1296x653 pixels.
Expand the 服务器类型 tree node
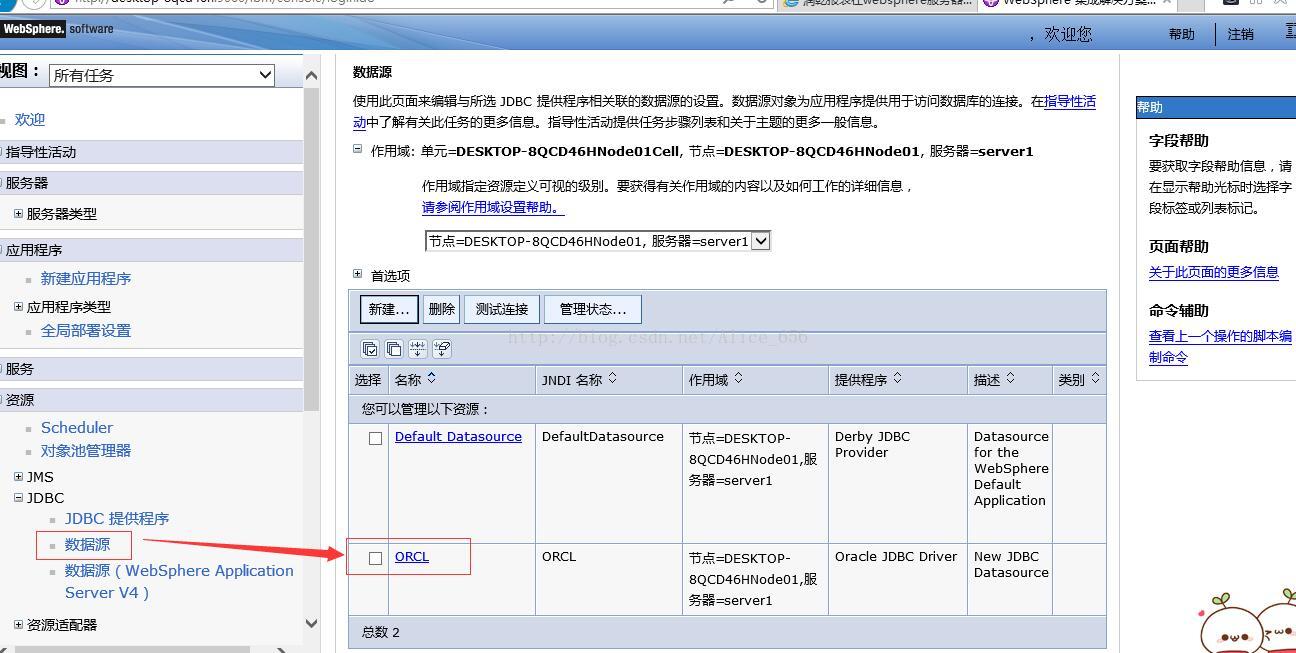click(18, 213)
